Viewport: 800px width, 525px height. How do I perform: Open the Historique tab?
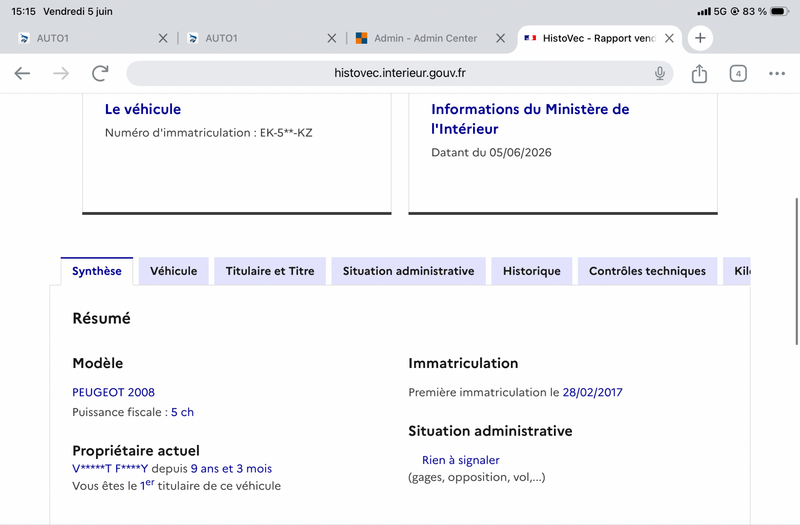coord(532,271)
